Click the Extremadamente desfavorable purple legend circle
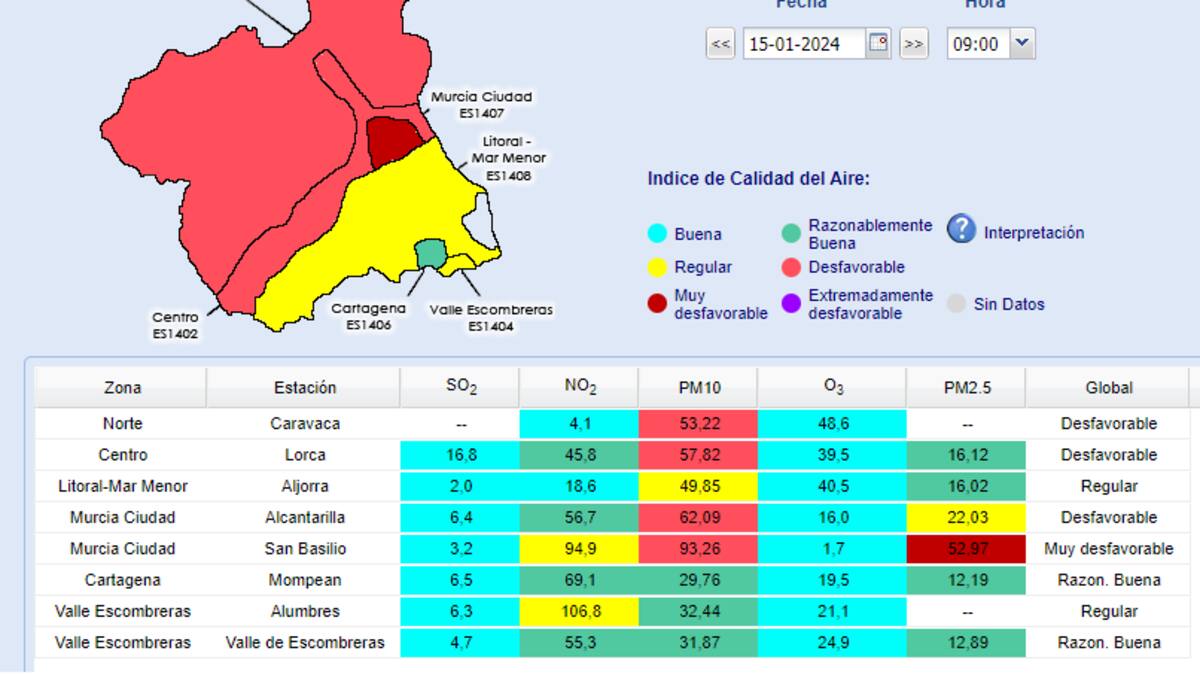Viewport: 1200px width, 675px height. [791, 304]
